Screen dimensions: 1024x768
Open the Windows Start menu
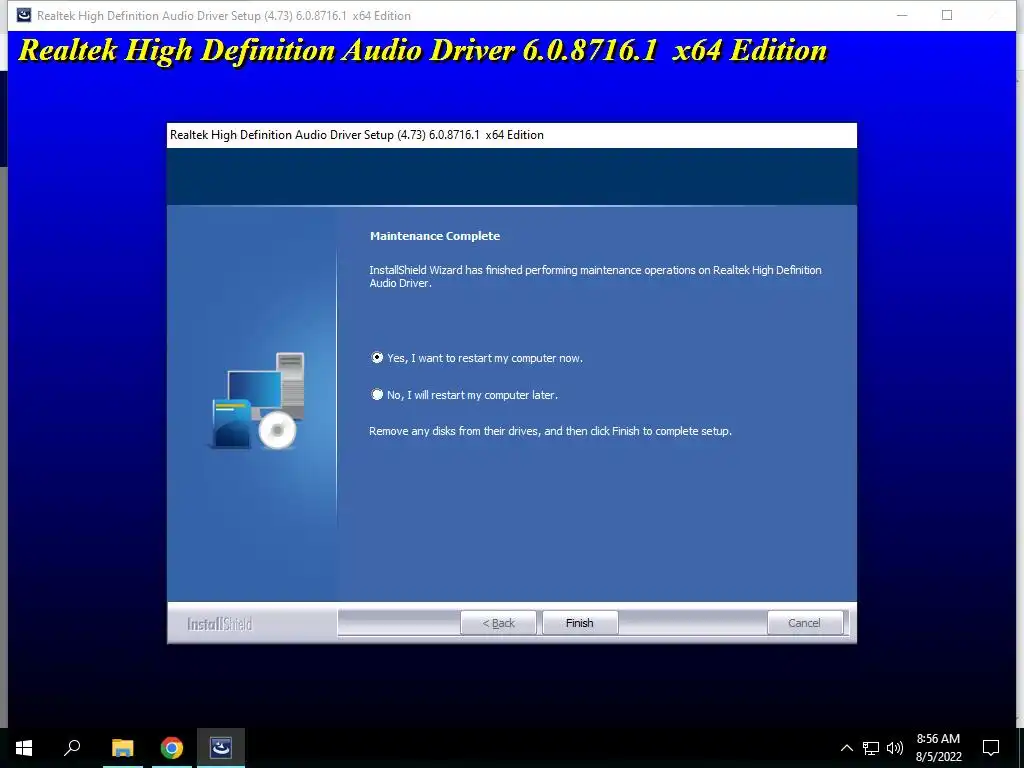click(24, 748)
